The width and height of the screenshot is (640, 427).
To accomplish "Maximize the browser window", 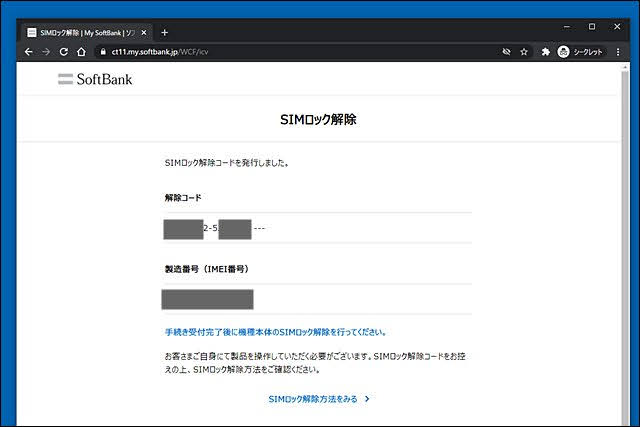I will (x=592, y=27).
